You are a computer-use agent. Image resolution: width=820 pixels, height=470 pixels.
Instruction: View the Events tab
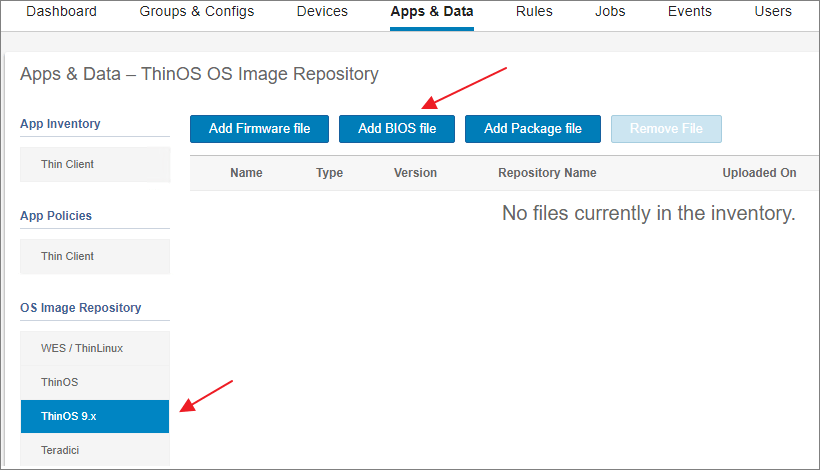690,12
